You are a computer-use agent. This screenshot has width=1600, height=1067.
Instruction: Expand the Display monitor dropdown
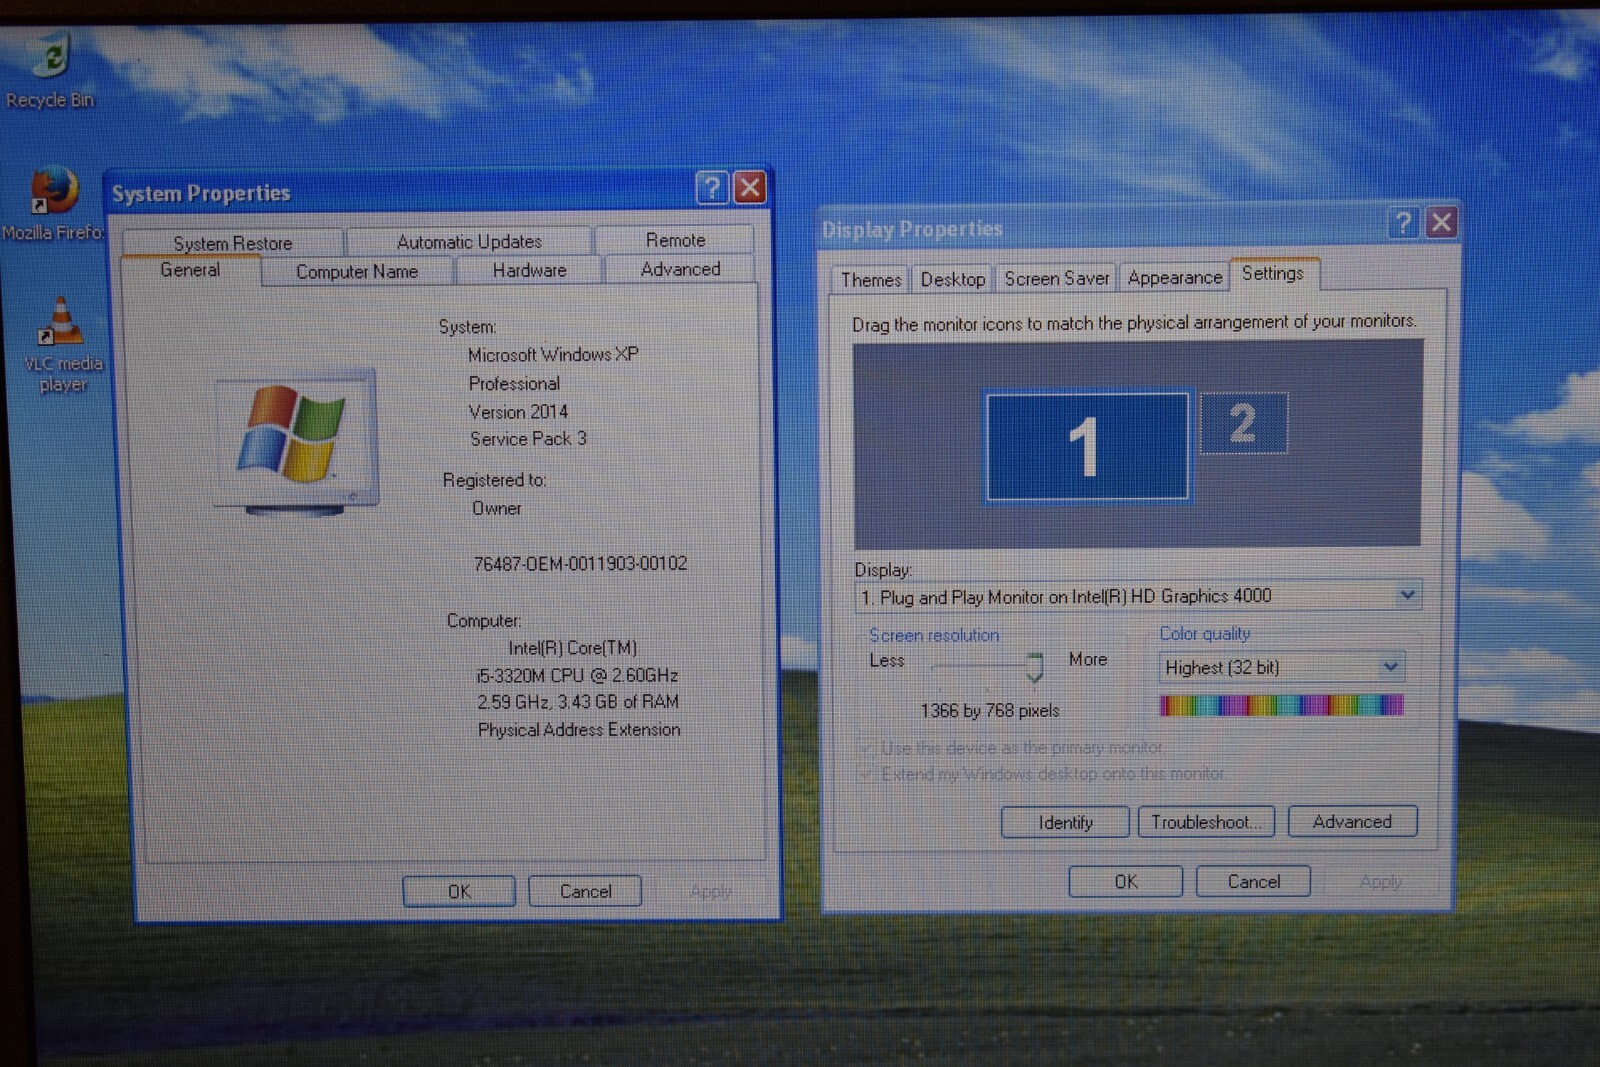[x=1407, y=595]
